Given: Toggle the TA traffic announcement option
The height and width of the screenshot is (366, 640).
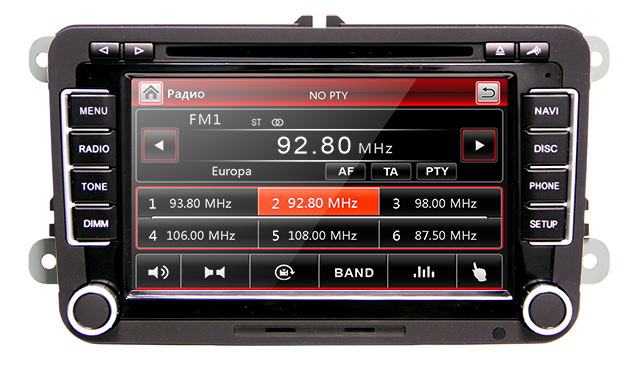Looking at the screenshot, I should point(391,171).
